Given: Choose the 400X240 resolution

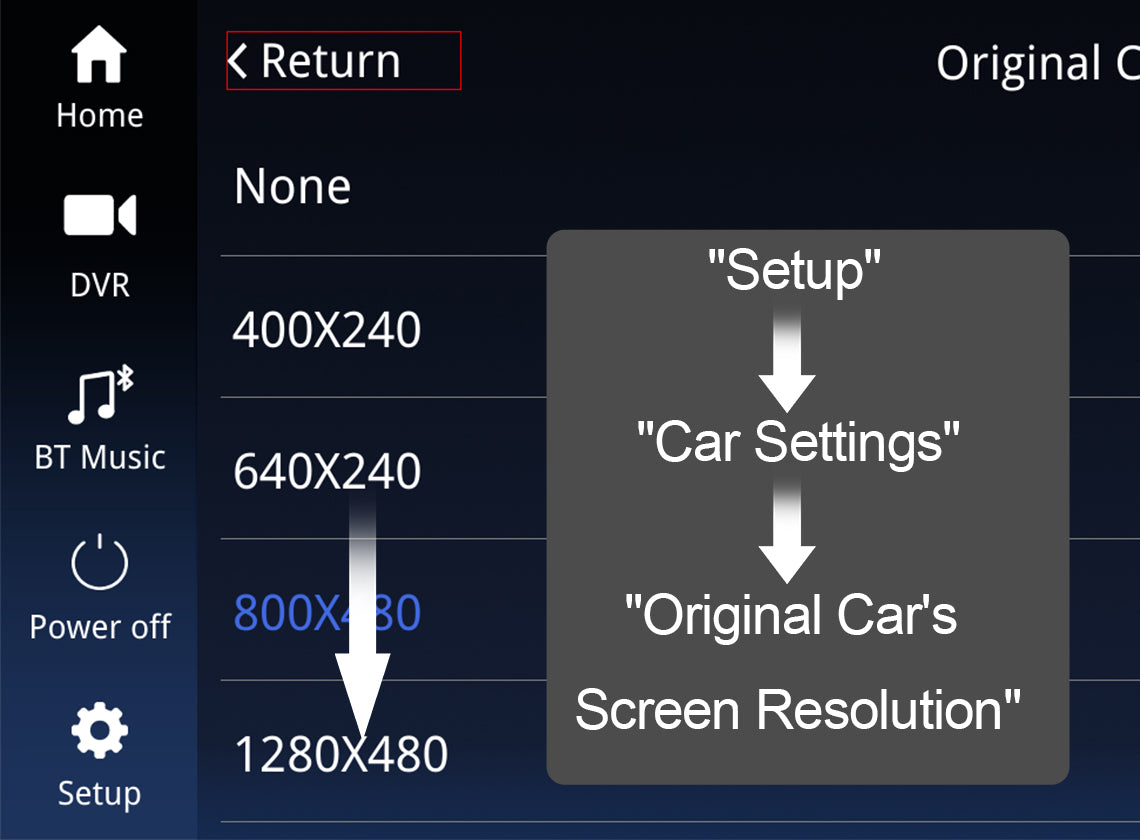Looking at the screenshot, I should tap(326, 330).
